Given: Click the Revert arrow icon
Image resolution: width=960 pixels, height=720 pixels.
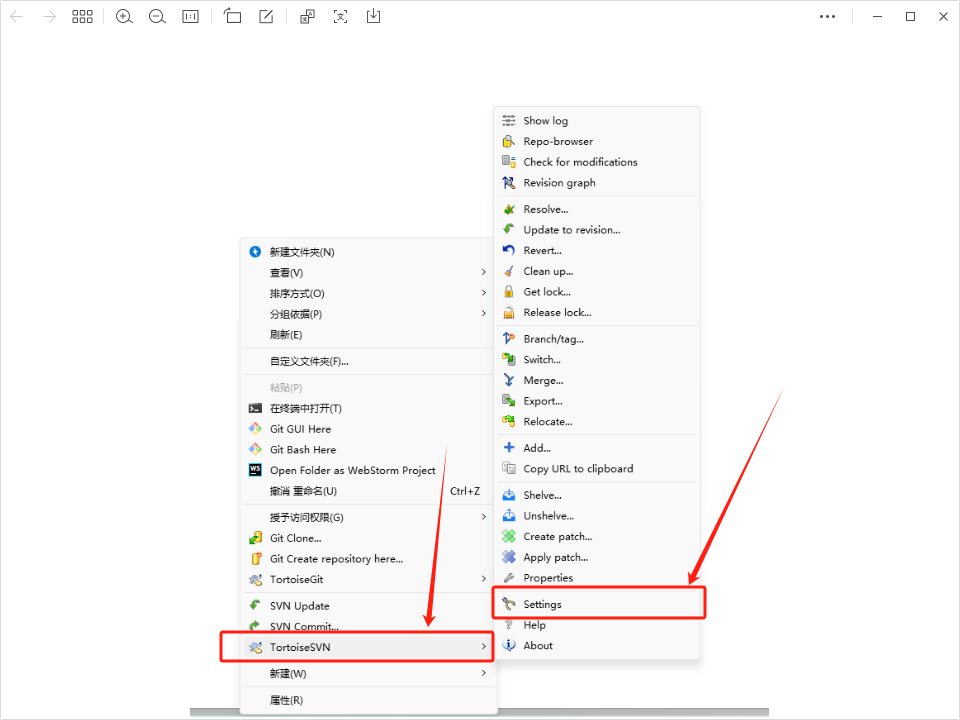Looking at the screenshot, I should click(x=509, y=250).
